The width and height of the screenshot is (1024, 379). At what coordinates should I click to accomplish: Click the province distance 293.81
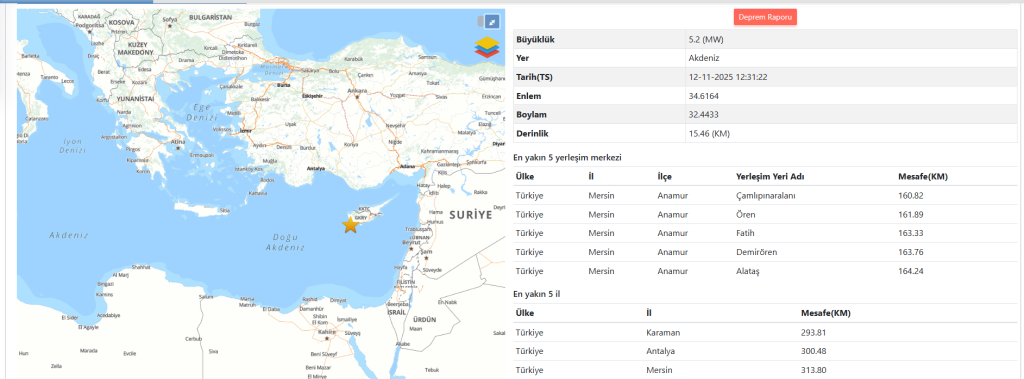point(813,333)
